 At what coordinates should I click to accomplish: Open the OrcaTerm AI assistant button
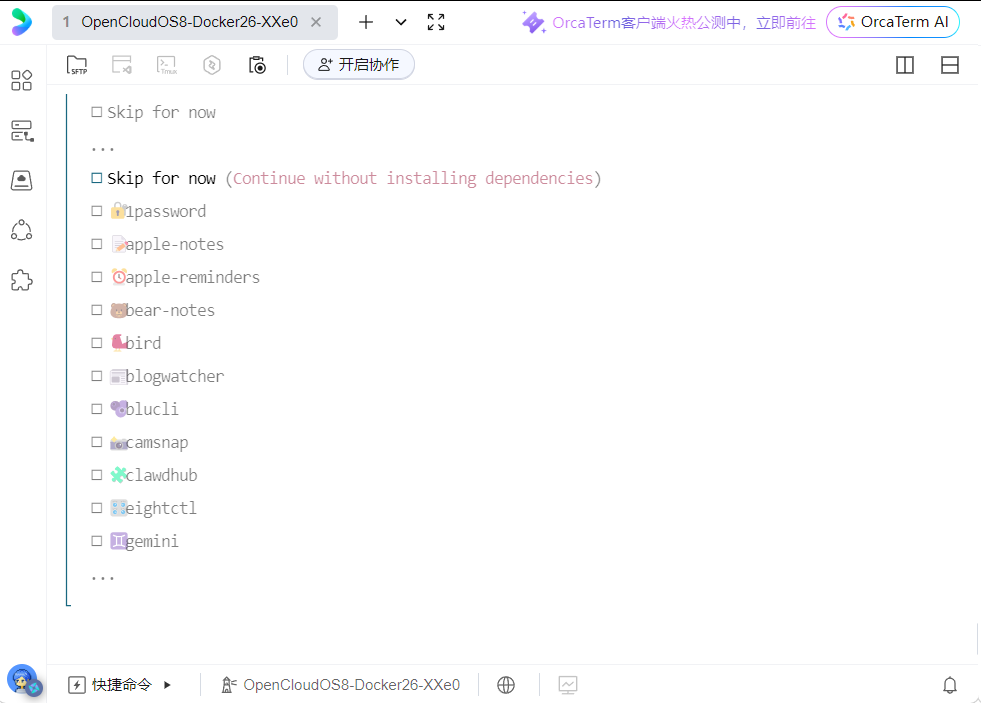(893, 22)
